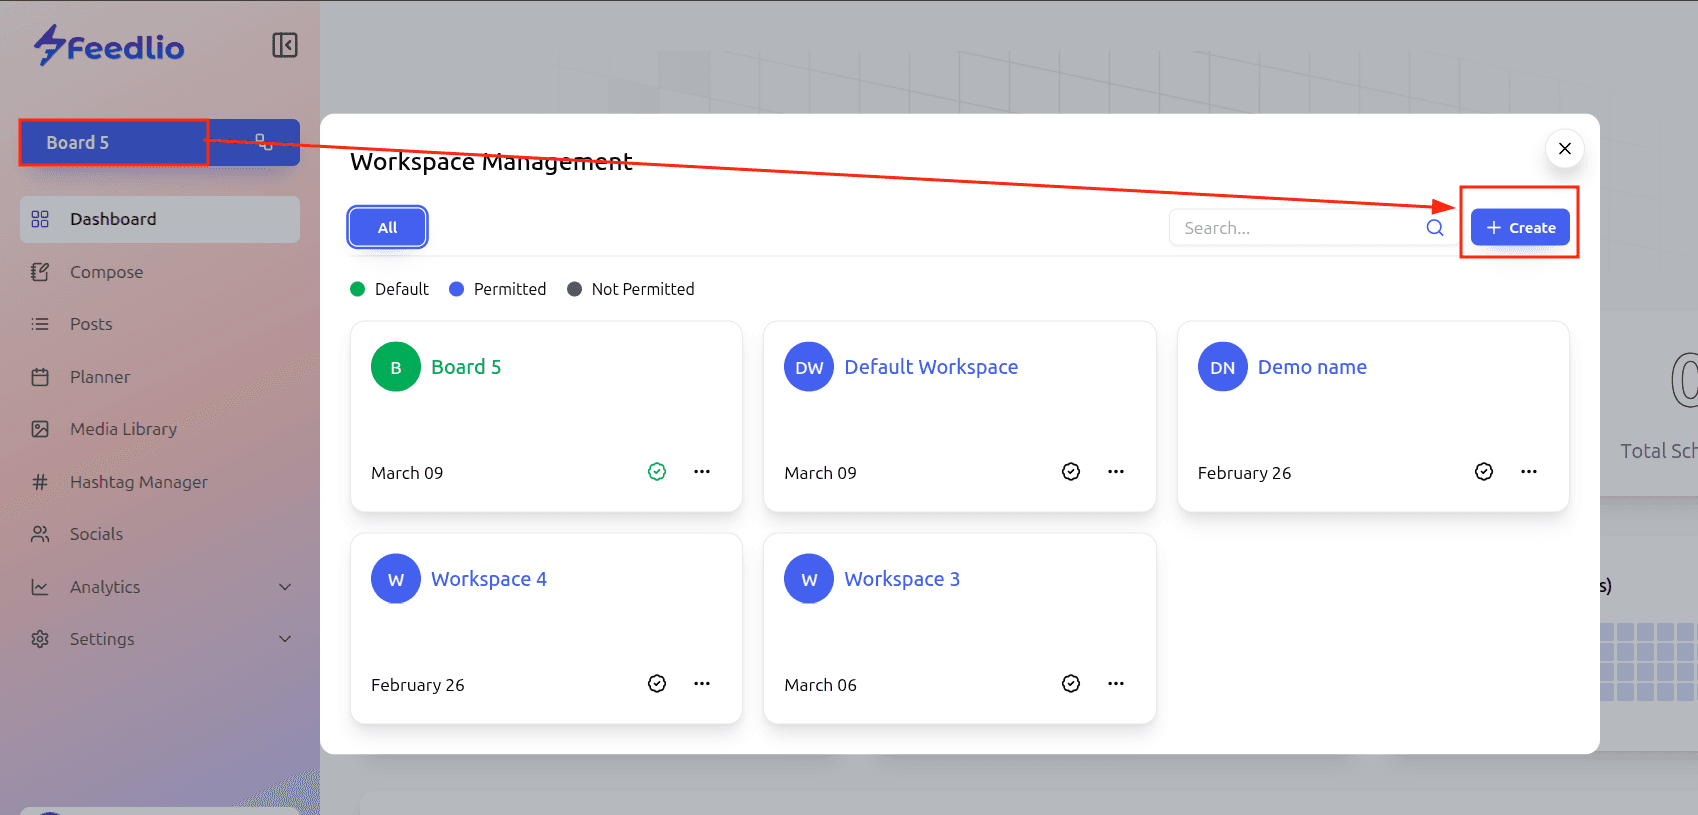The height and width of the screenshot is (815, 1698).
Task: Collapse the sidebar using the panel icon
Action: pyautogui.click(x=284, y=45)
